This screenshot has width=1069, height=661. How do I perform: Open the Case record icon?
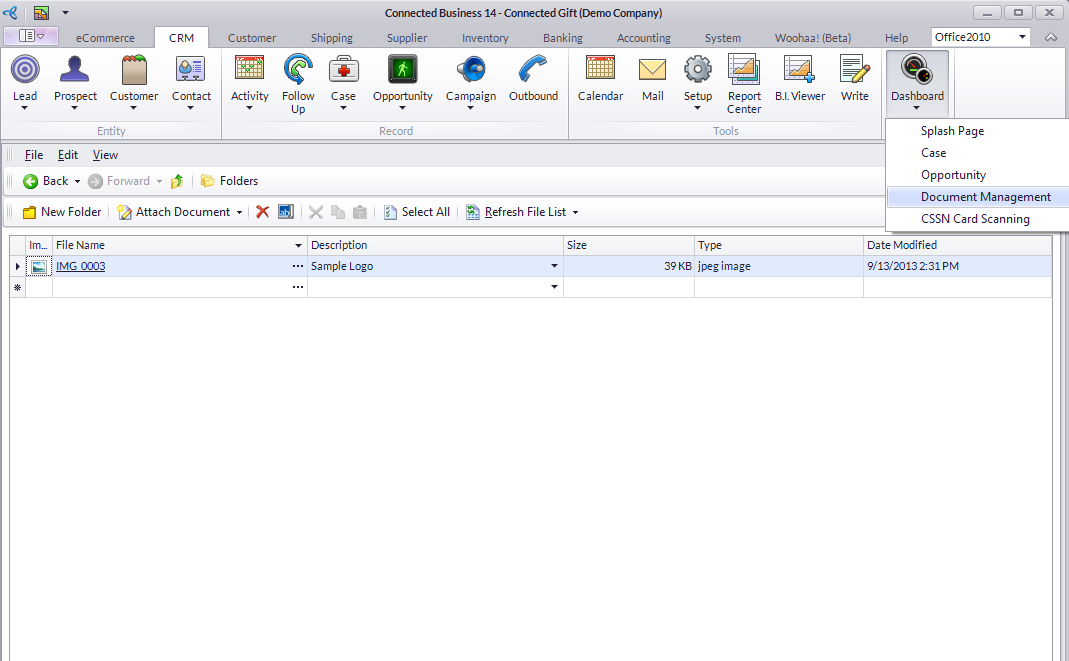pyautogui.click(x=343, y=71)
